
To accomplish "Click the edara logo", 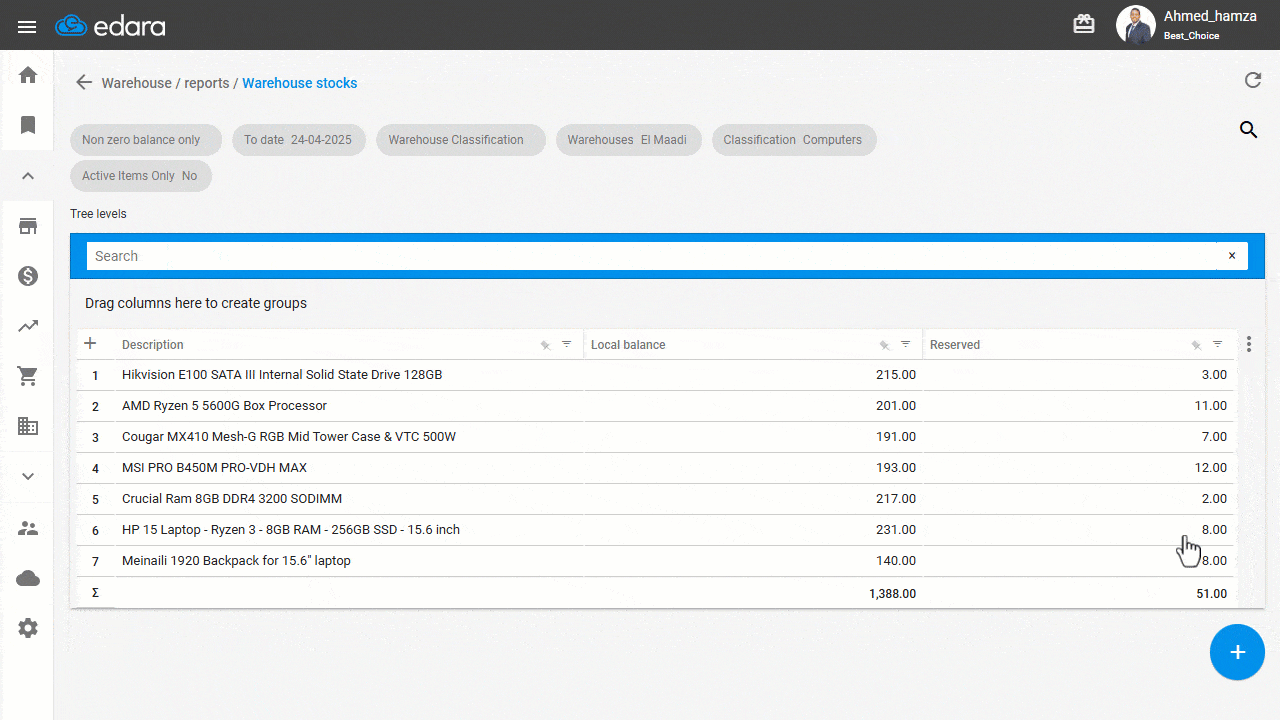I will coord(110,26).
